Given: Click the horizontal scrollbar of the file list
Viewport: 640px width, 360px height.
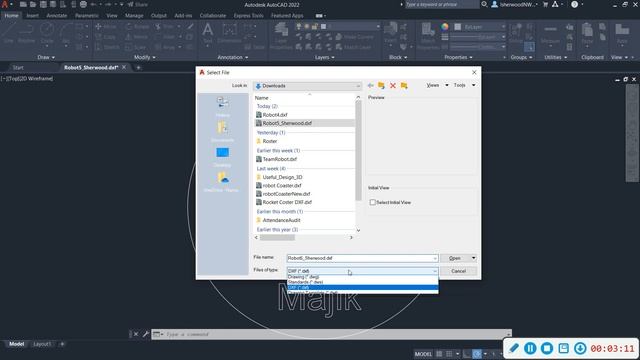Looking at the screenshot, I should (277, 238).
